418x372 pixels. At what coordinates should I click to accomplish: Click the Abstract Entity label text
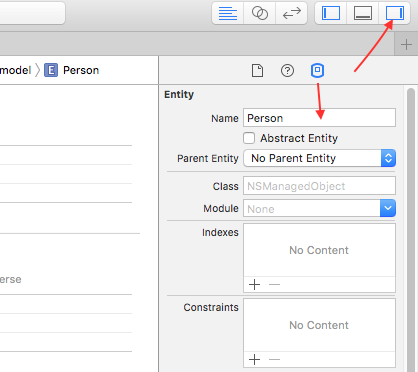tap(299, 138)
